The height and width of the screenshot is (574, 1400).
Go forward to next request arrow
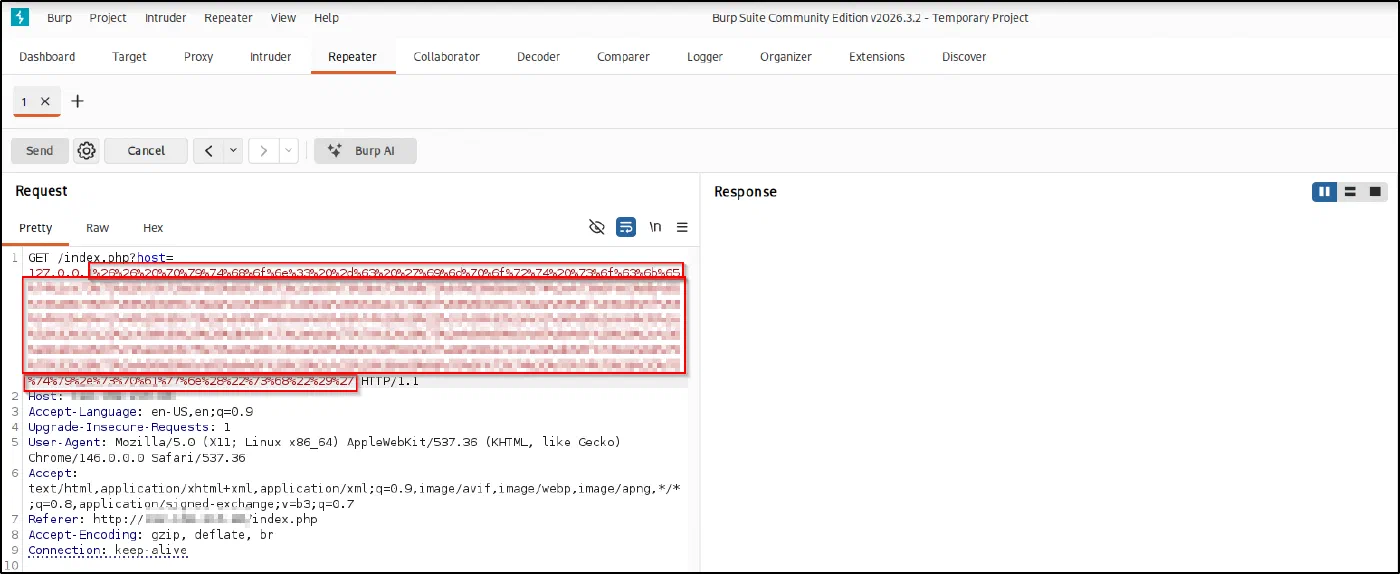point(263,151)
